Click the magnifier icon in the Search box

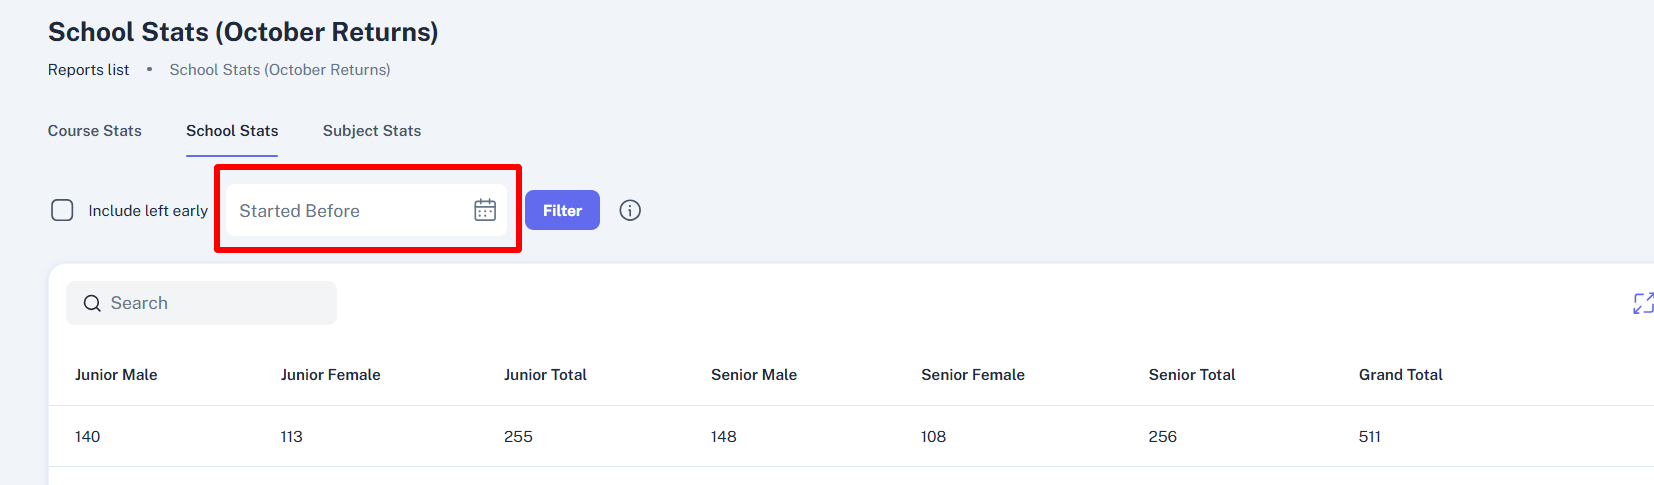[x=92, y=303]
